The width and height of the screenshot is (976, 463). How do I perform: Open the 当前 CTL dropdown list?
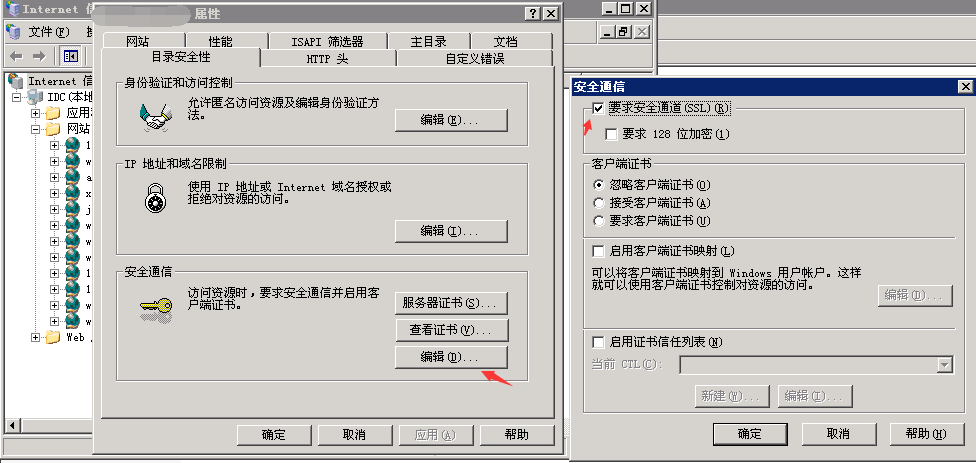[946, 365]
